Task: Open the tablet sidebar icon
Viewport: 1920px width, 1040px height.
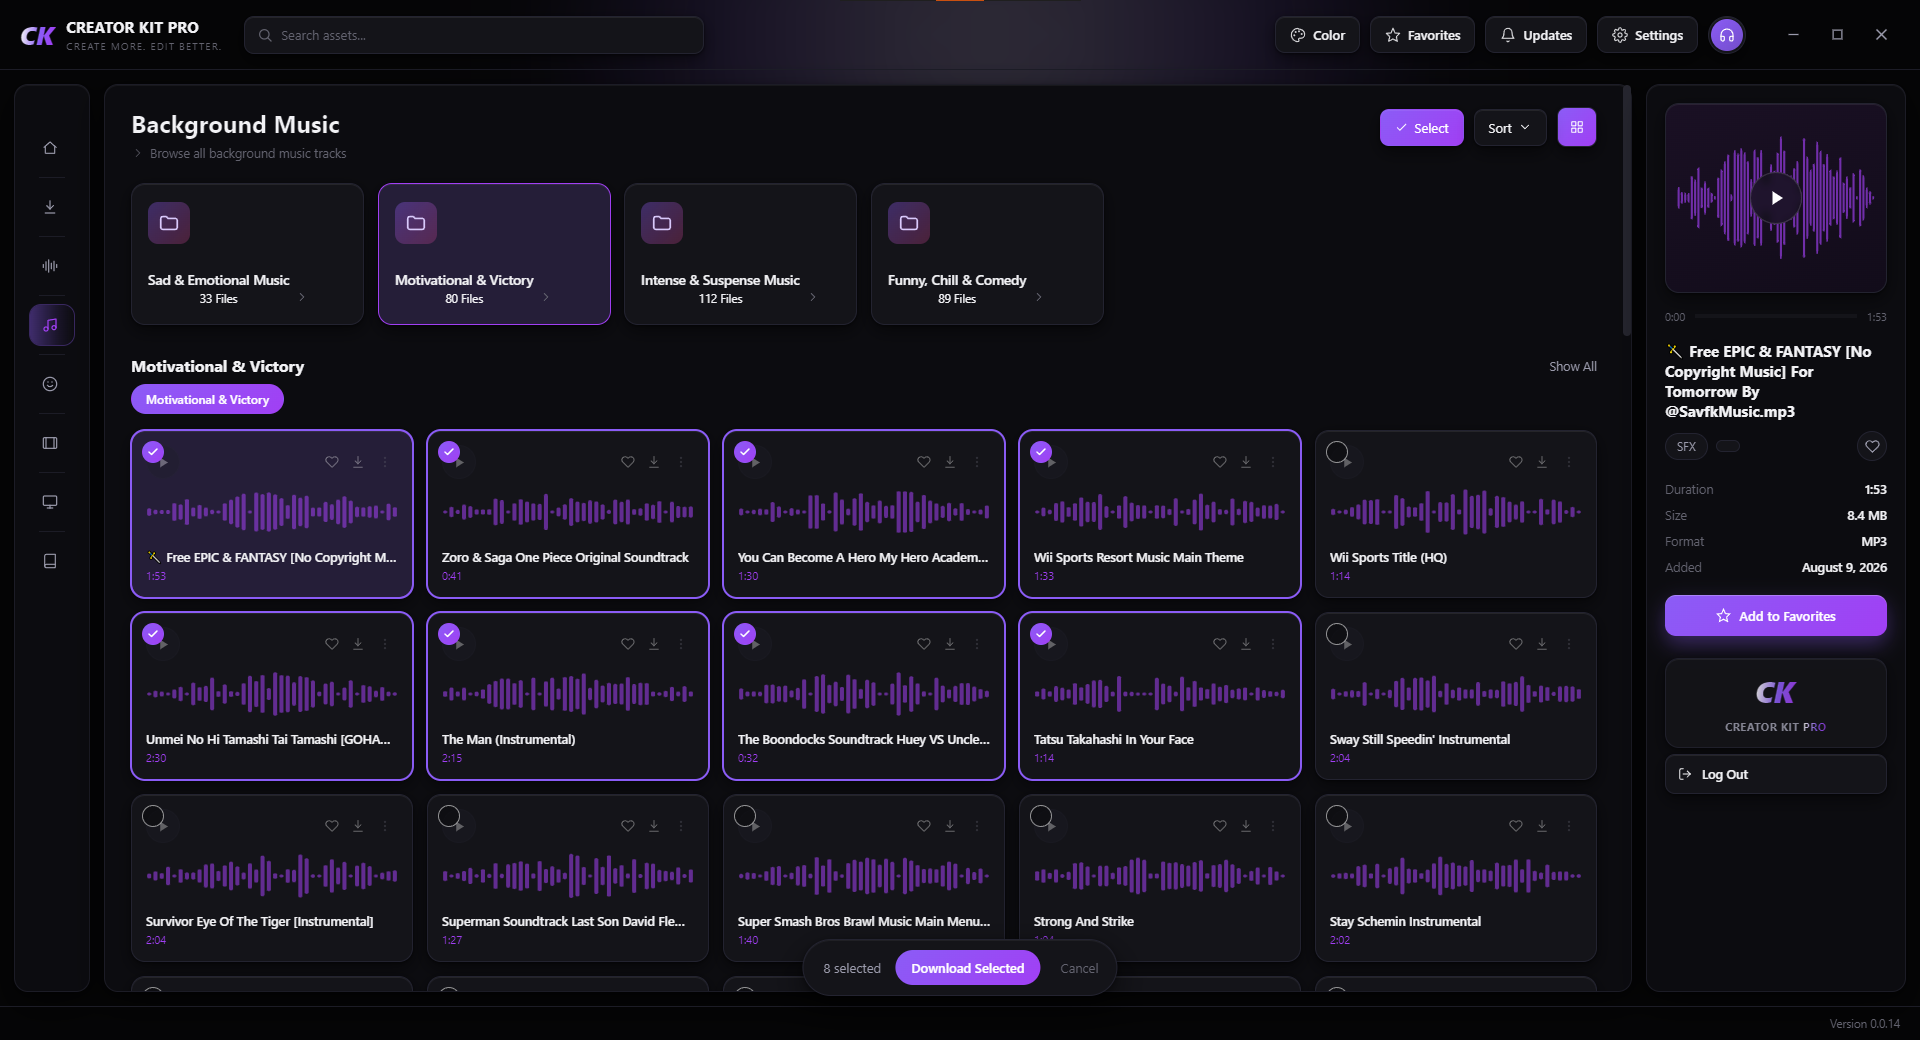Action: coord(50,561)
